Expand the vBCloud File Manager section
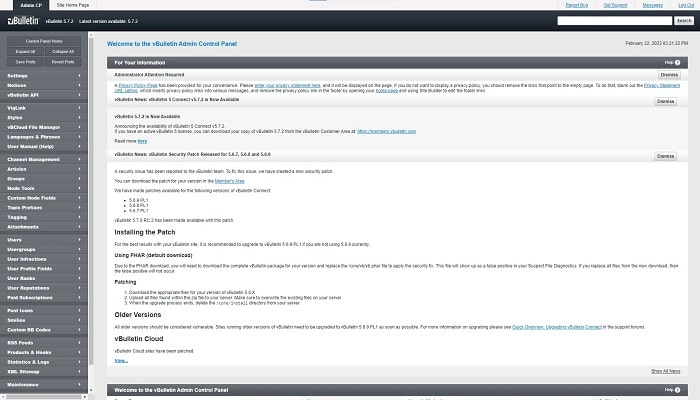The image size is (700, 400). coord(44,127)
